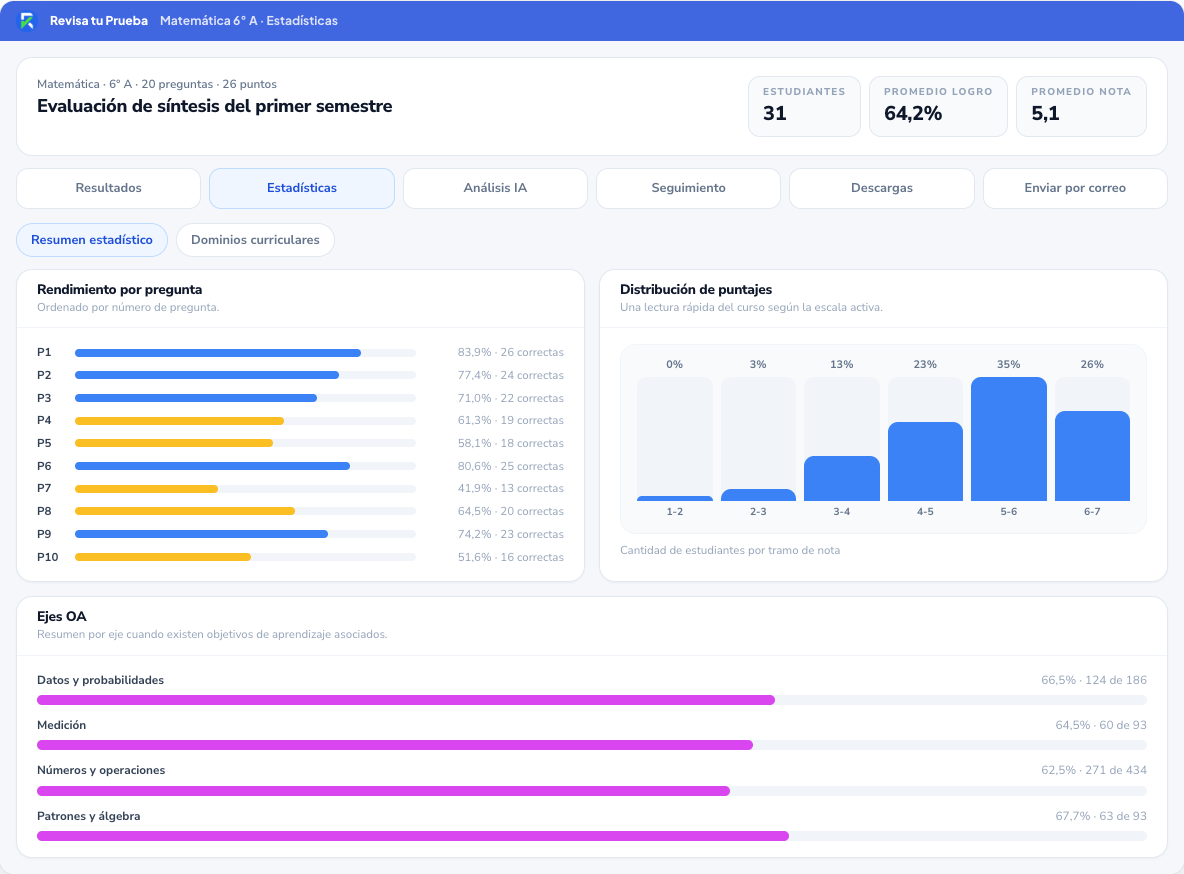Click the Estudiantes 31 stat card
This screenshot has height=874, width=1184.
coord(804,107)
